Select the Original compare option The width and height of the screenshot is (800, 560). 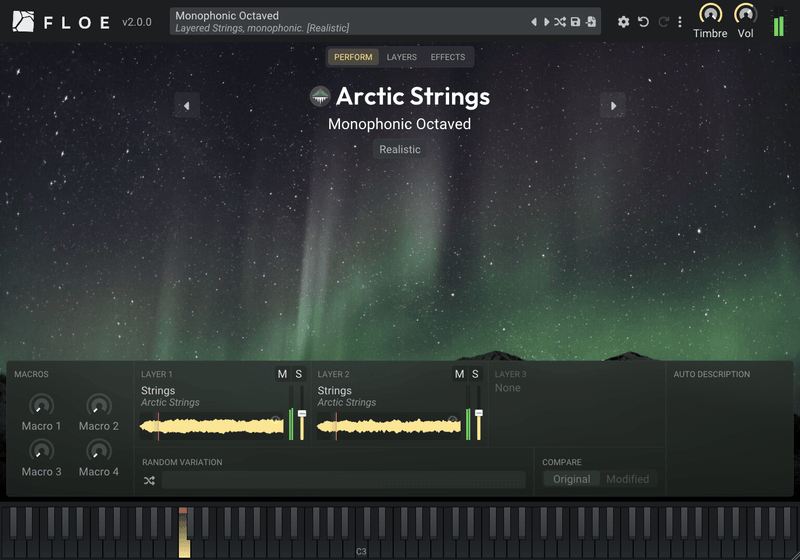[x=571, y=479]
